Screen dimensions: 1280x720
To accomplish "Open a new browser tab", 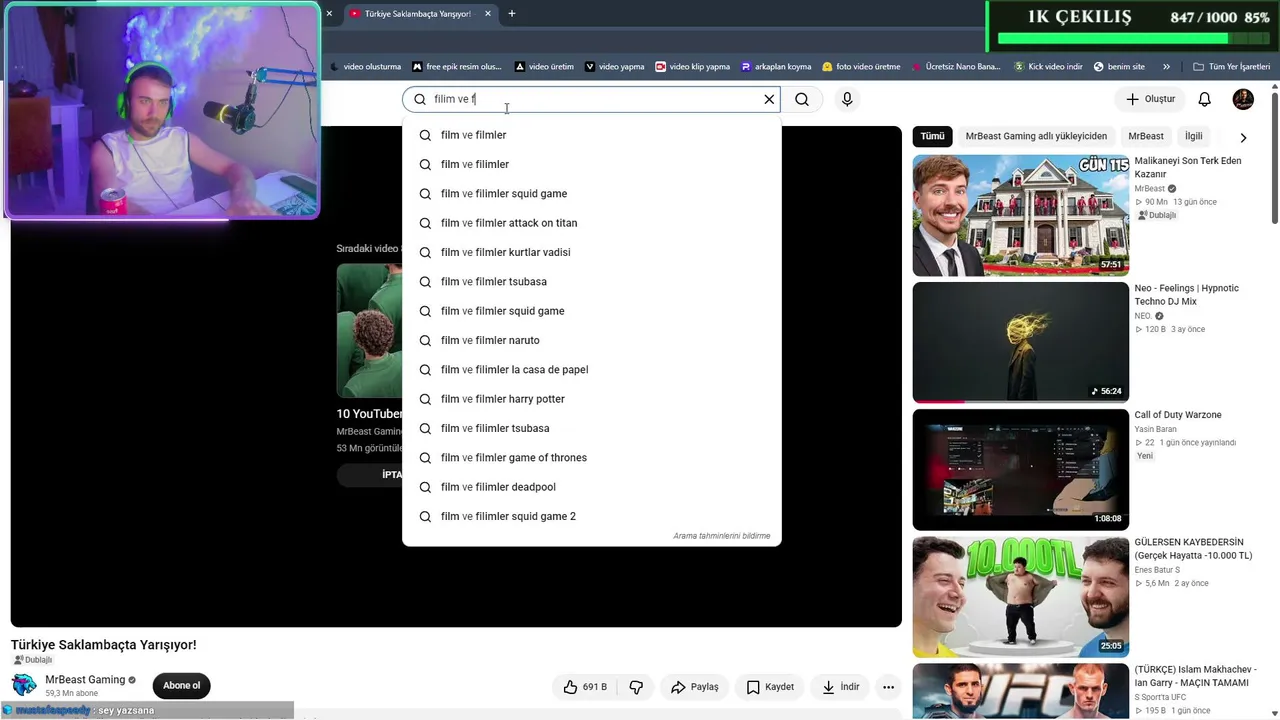I will (x=512, y=14).
